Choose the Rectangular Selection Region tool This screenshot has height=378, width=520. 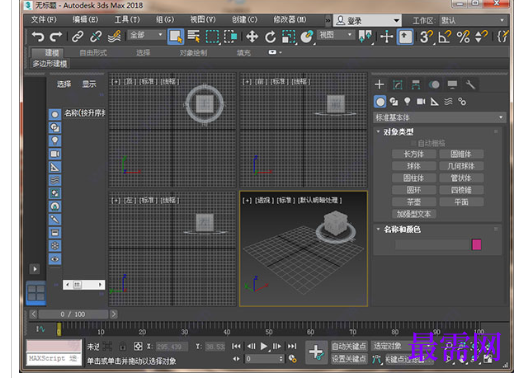(212, 37)
